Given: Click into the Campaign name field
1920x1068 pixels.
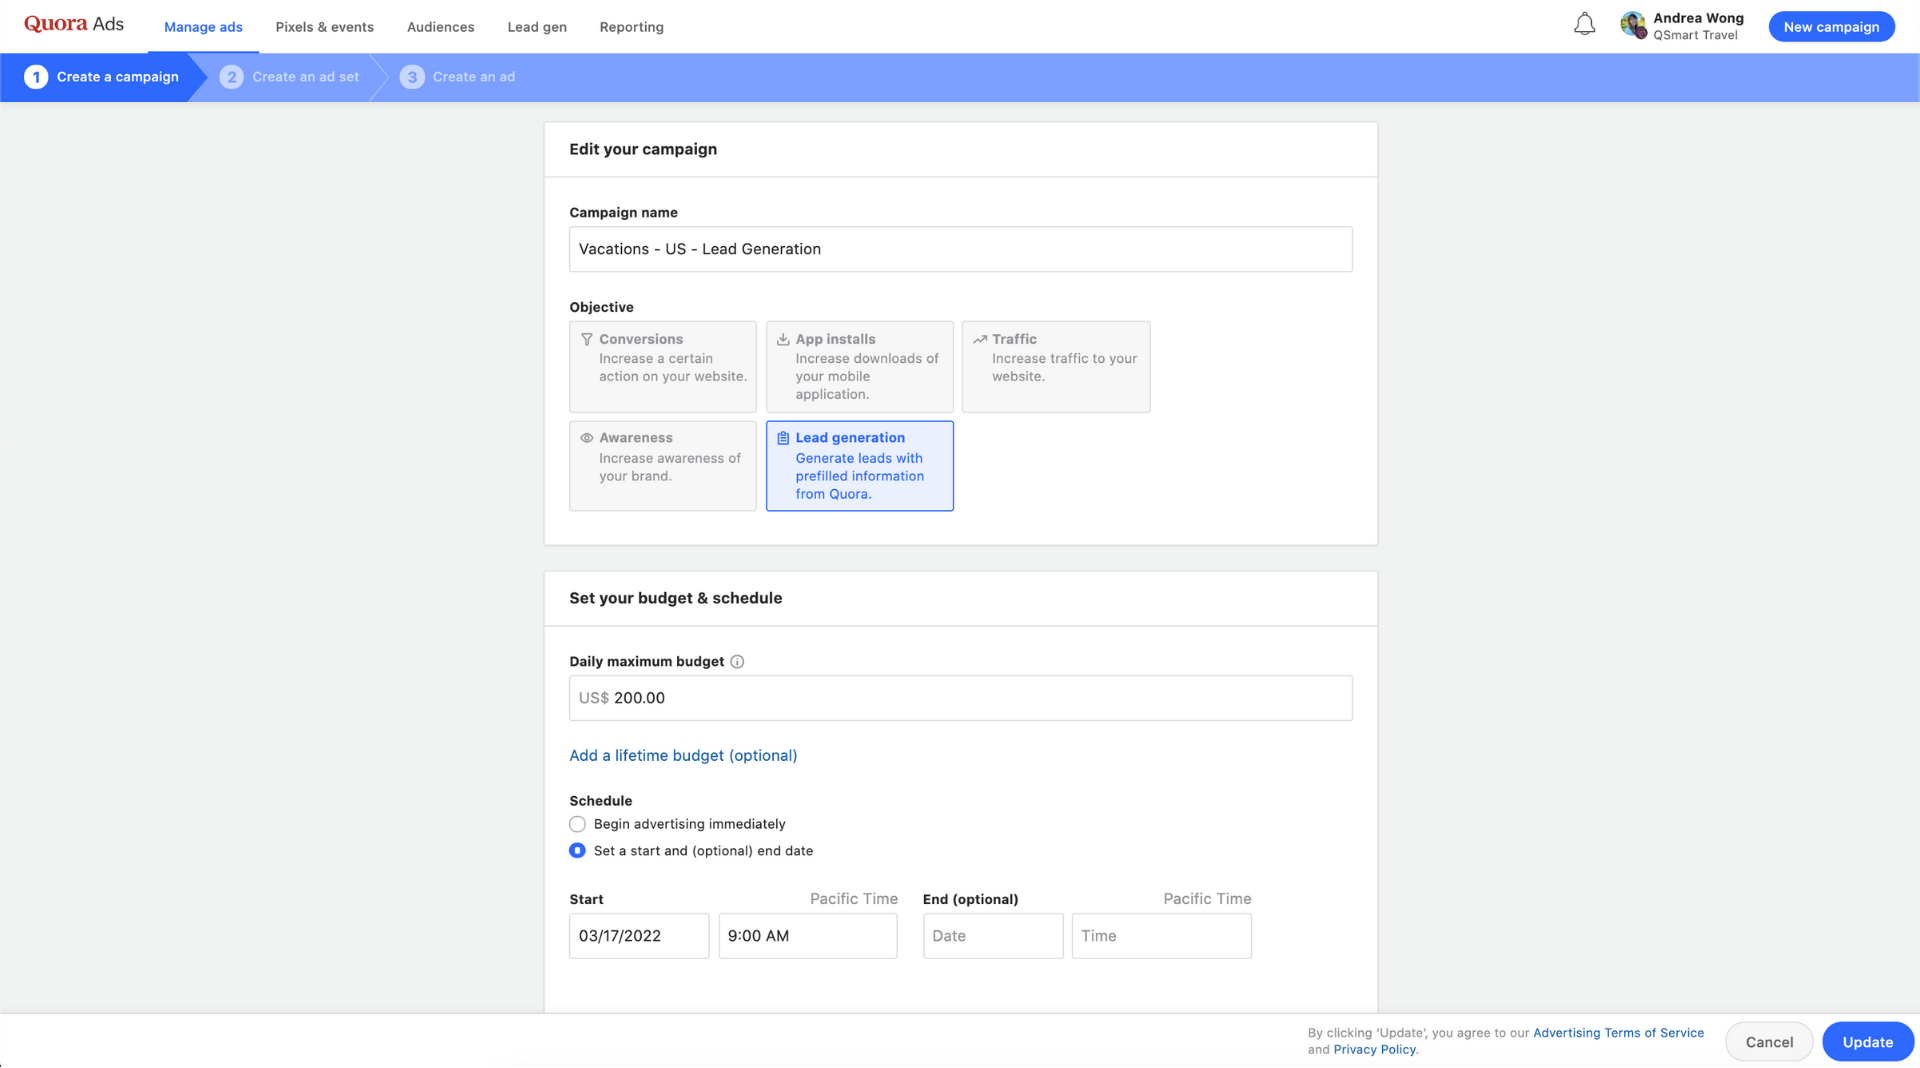Looking at the screenshot, I should click(x=960, y=250).
